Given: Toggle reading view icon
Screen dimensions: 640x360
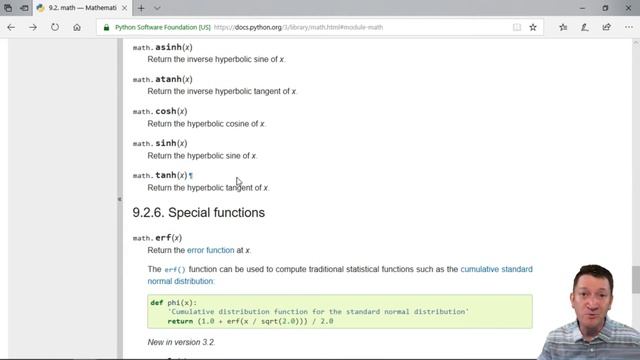Looking at the screenshot, I should pos(517,27).
